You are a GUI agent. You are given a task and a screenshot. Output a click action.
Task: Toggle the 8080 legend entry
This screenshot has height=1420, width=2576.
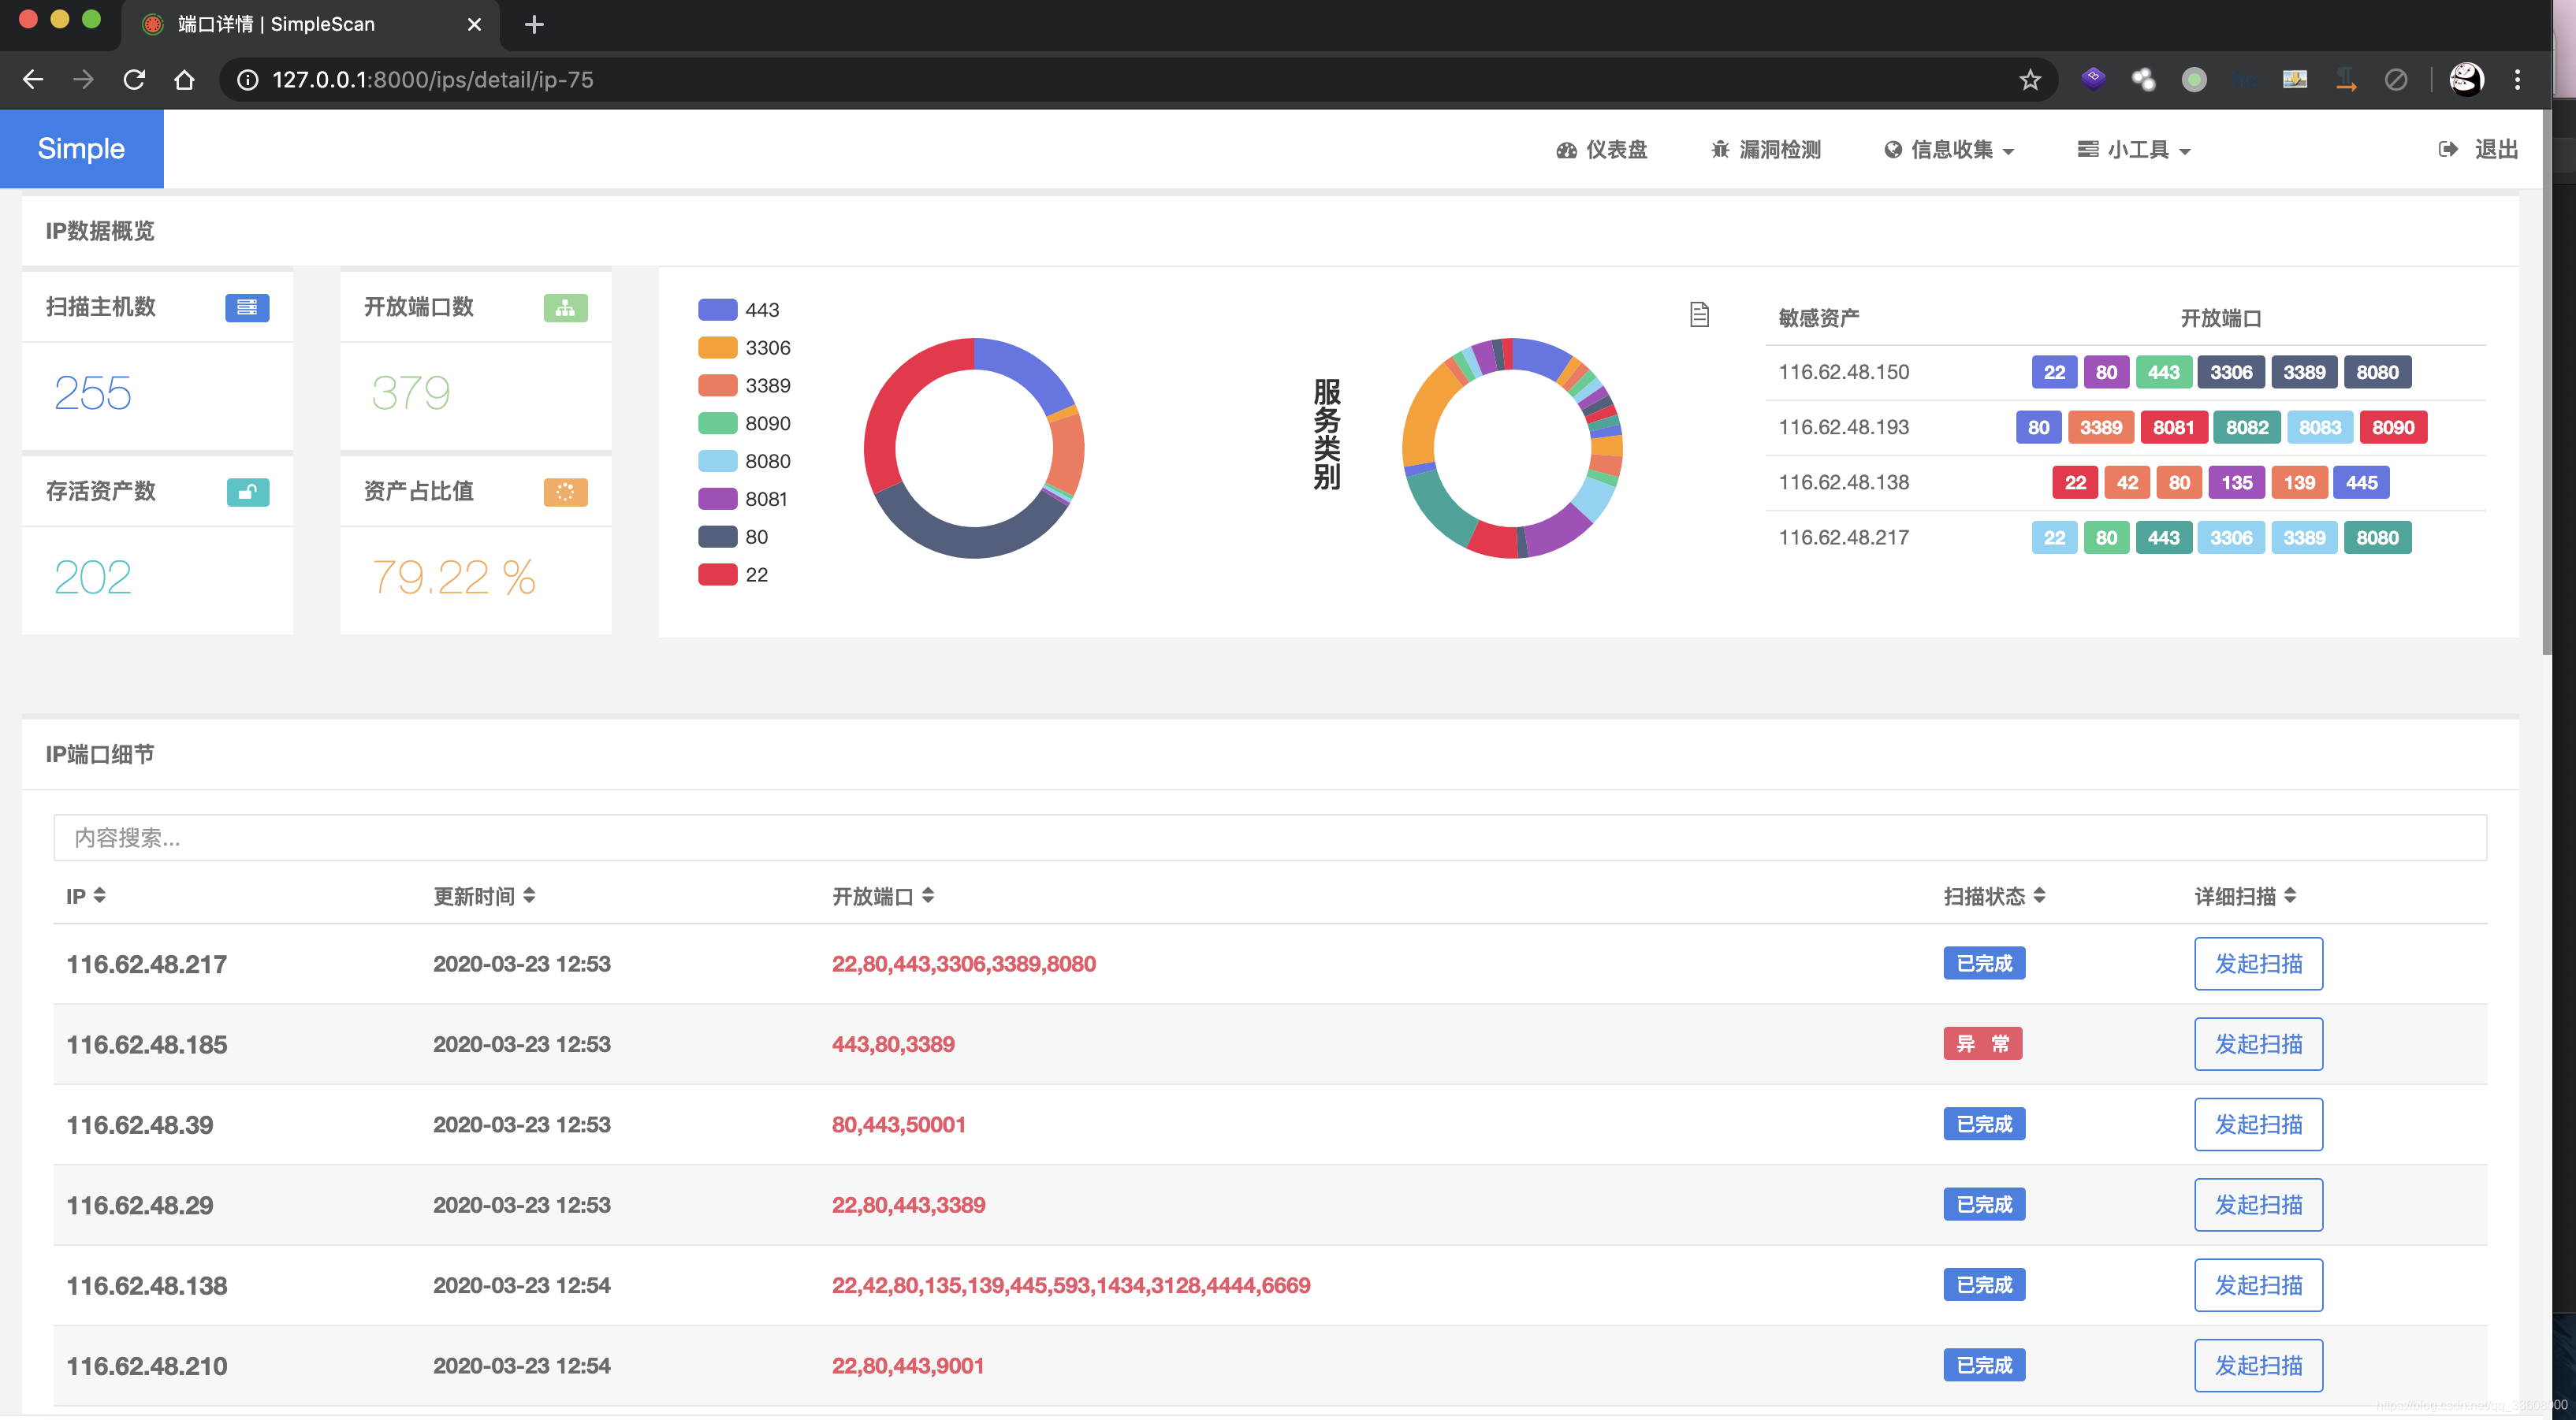click(744, 462)
